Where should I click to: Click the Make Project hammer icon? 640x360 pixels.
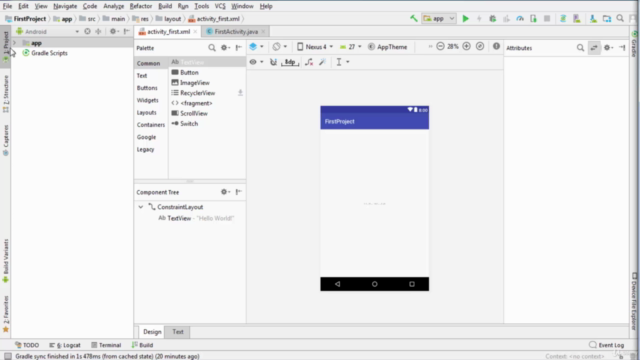414,18
